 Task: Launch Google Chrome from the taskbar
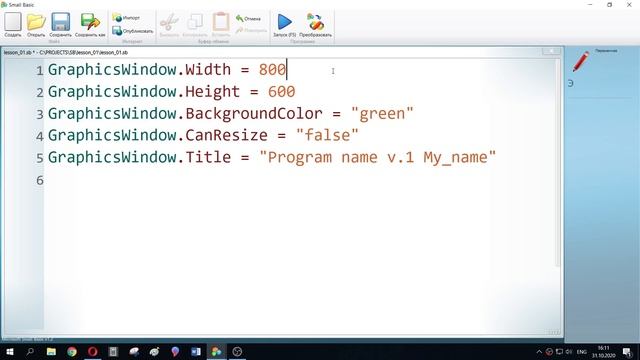[x=72, y=351]
